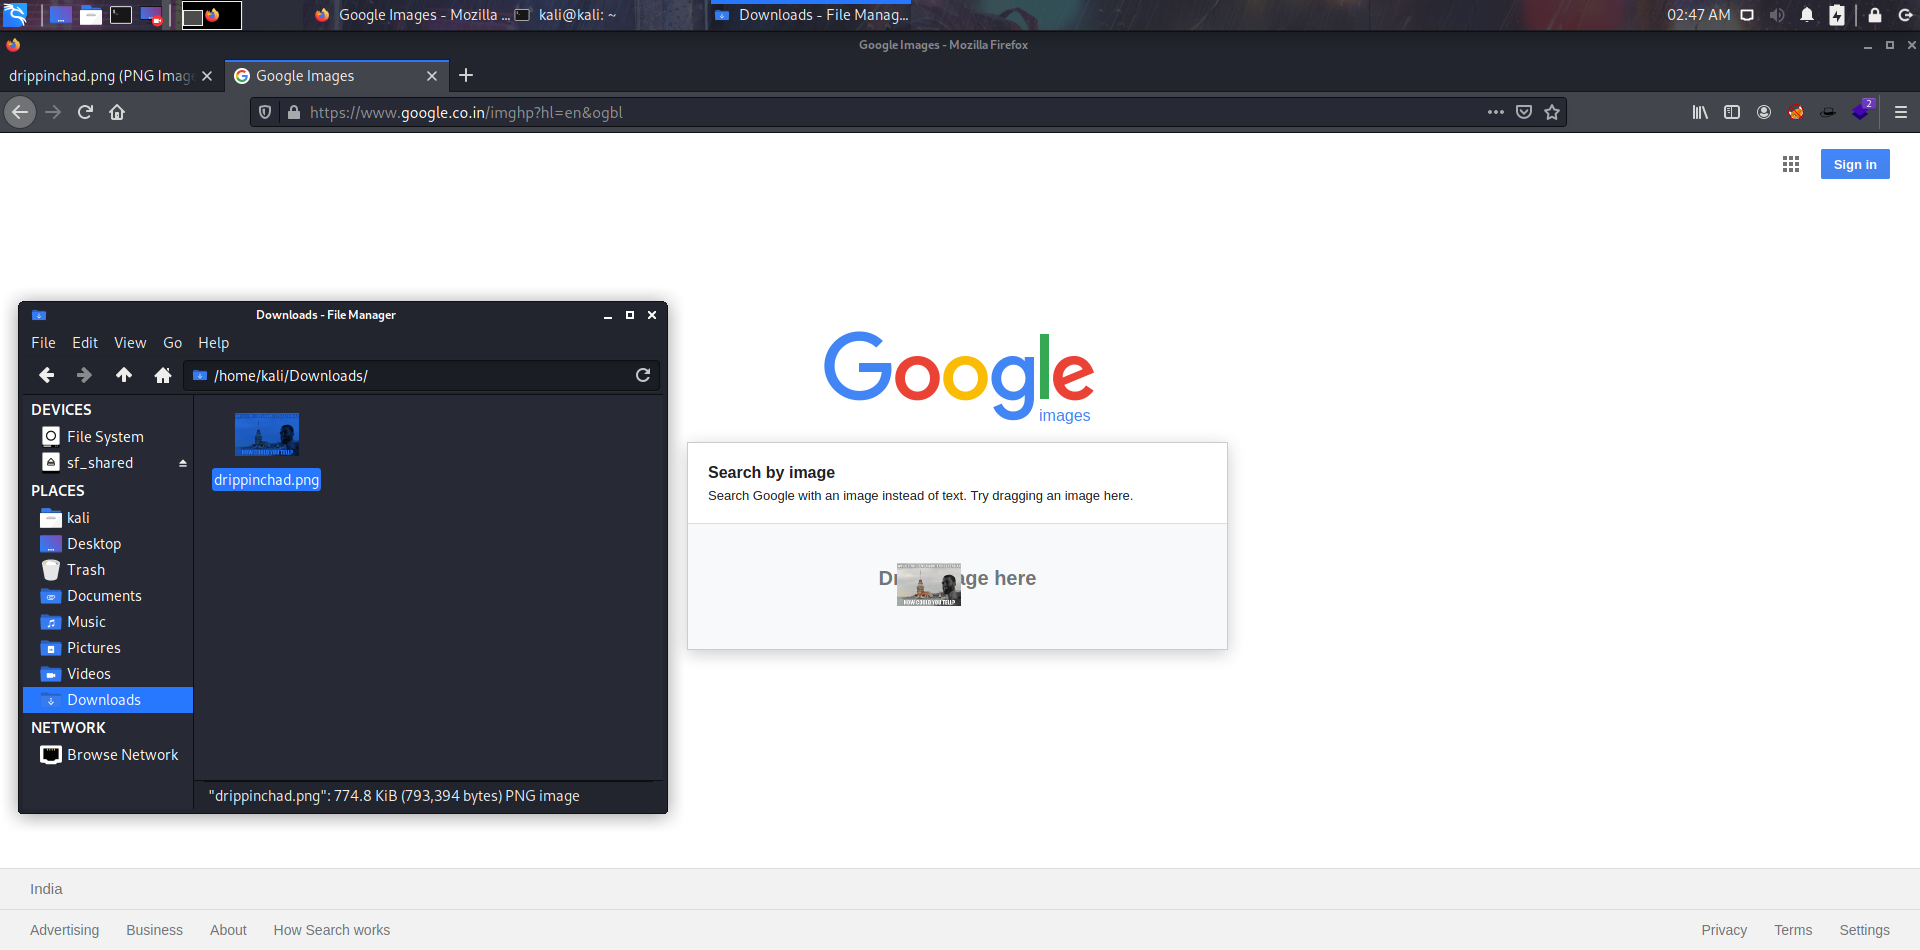Open volume control in system tray
The width and height of the screenshot is (1920, 950).
(1777, 15)
